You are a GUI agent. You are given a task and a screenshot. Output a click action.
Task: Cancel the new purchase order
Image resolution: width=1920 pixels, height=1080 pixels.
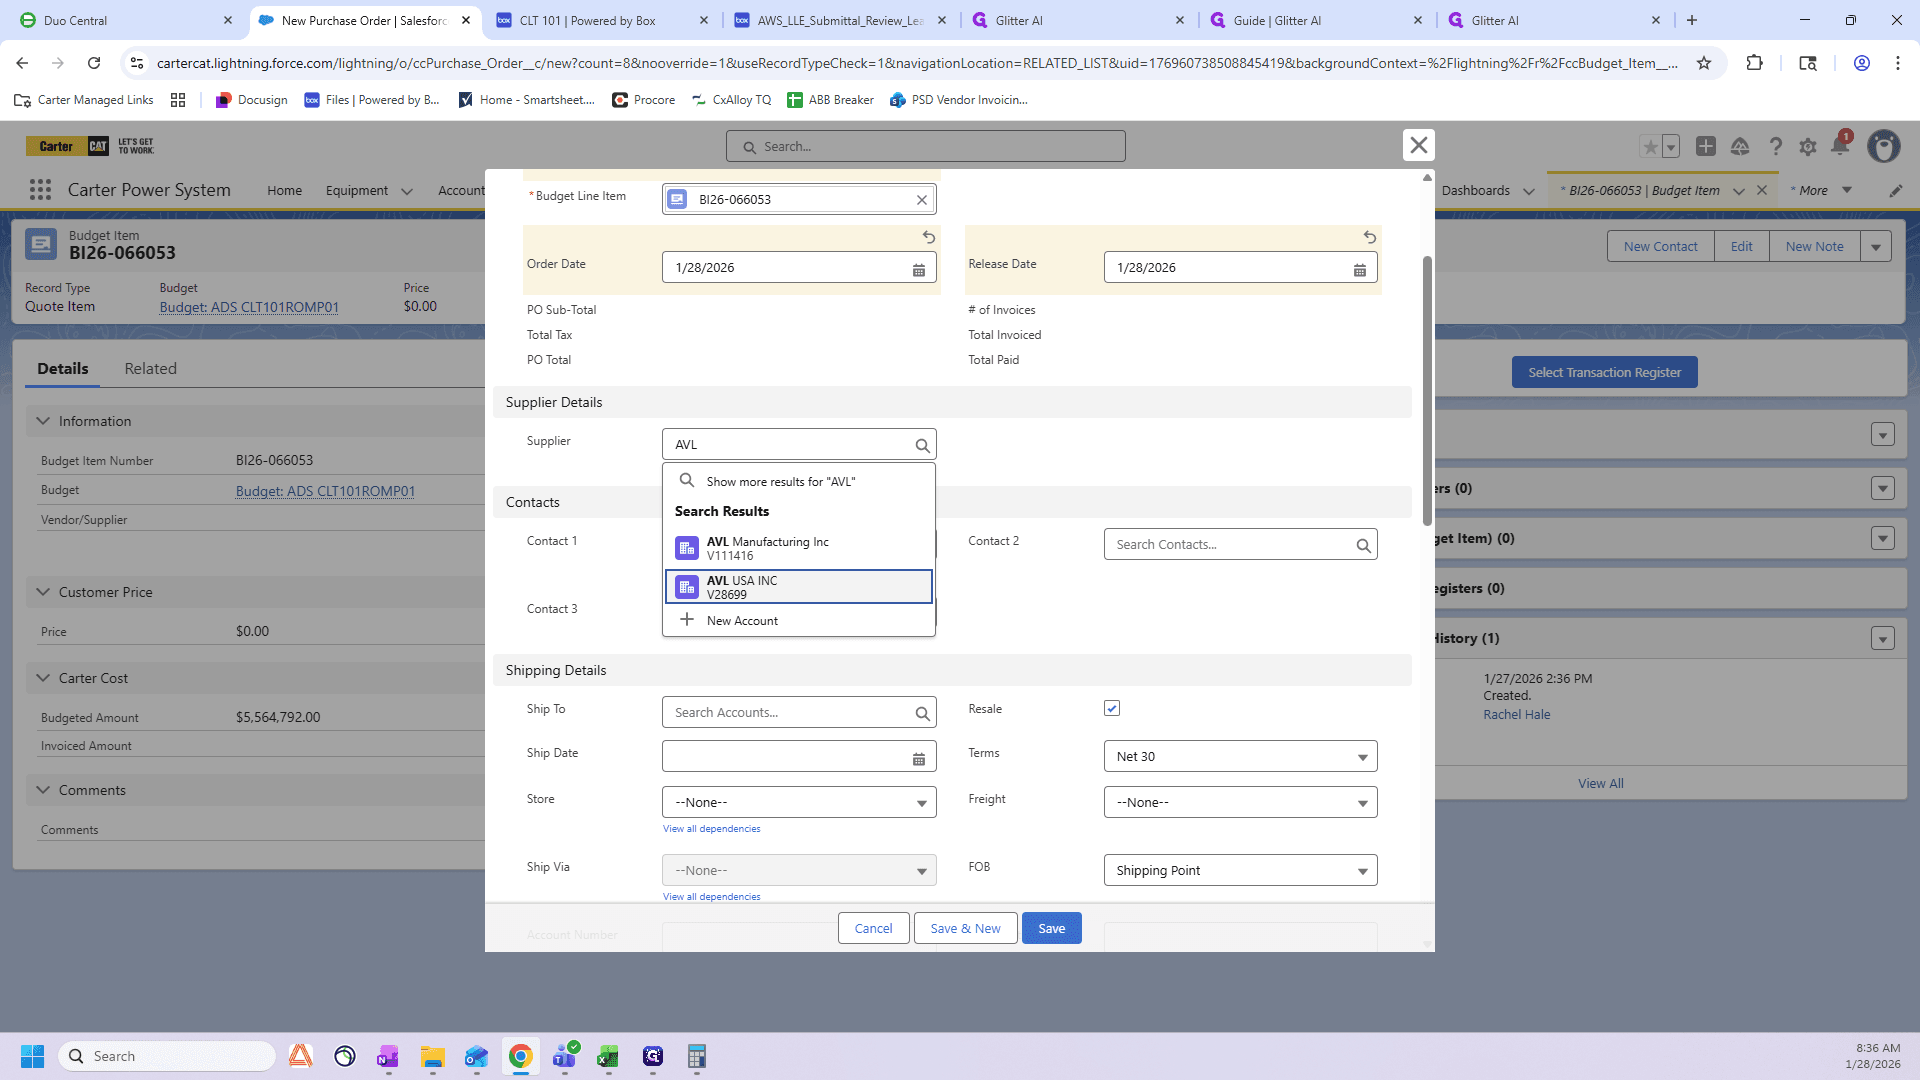[873, 928]
